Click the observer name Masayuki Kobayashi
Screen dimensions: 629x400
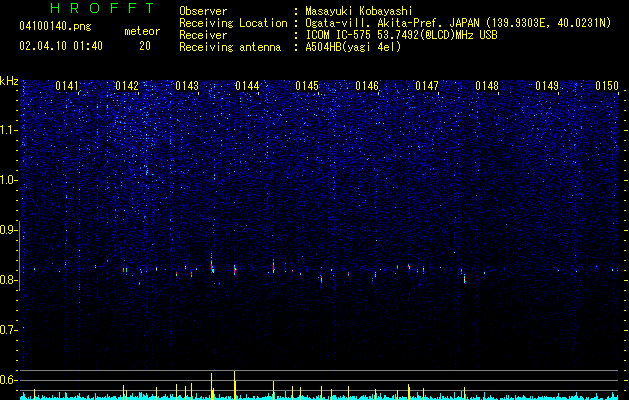click(359, 11)
